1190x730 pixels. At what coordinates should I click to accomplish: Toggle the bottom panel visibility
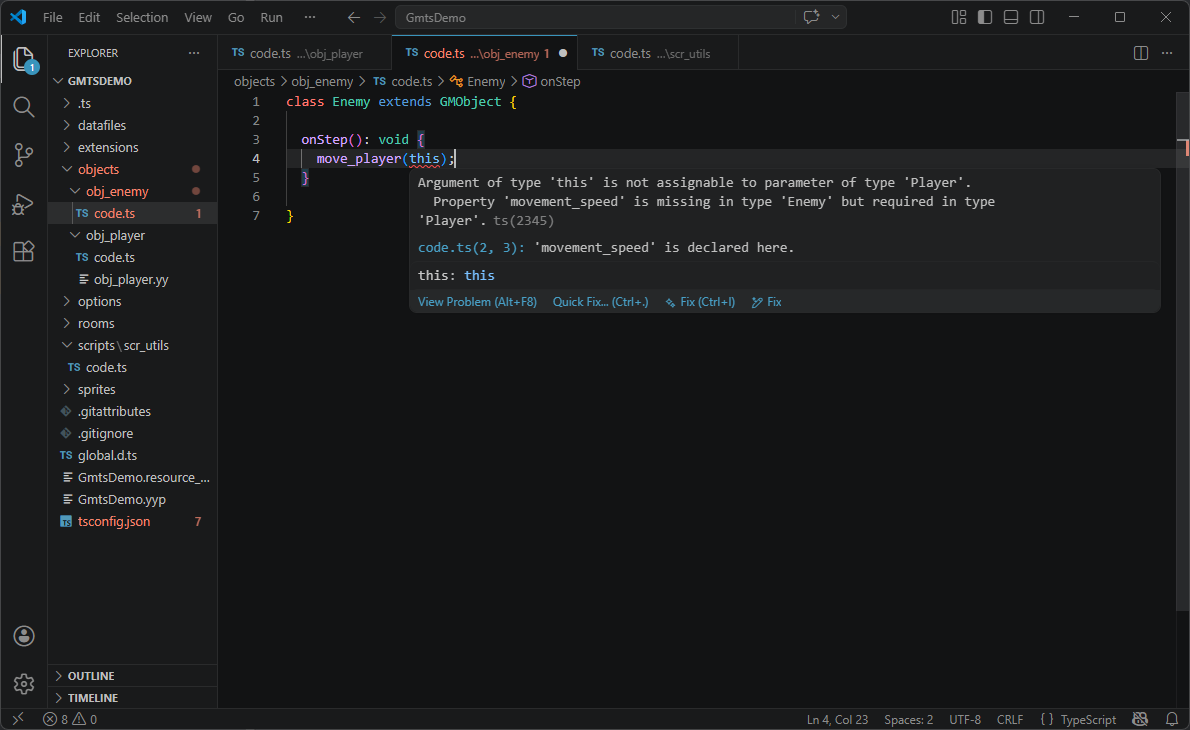(x=1010, y=17)
